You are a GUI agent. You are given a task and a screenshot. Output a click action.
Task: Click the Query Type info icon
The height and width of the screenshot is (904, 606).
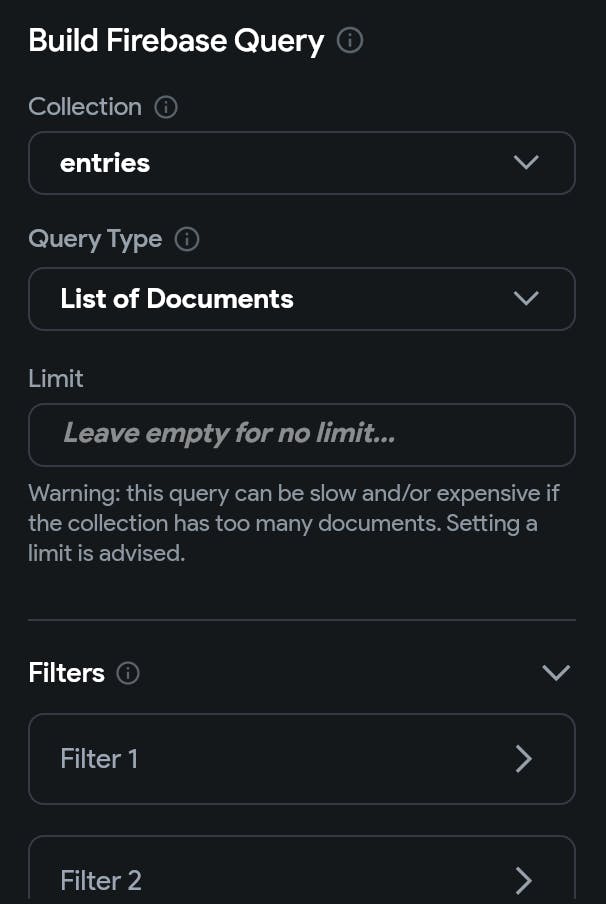tap(187, 239)
